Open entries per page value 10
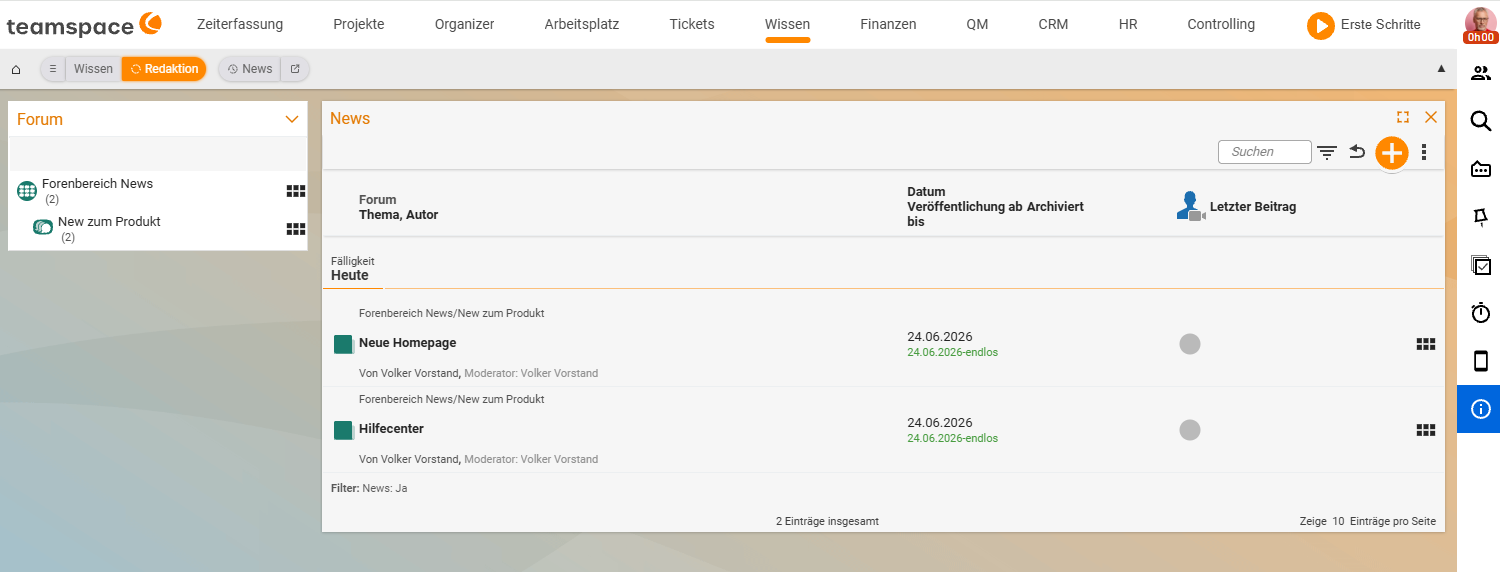 1338,521
